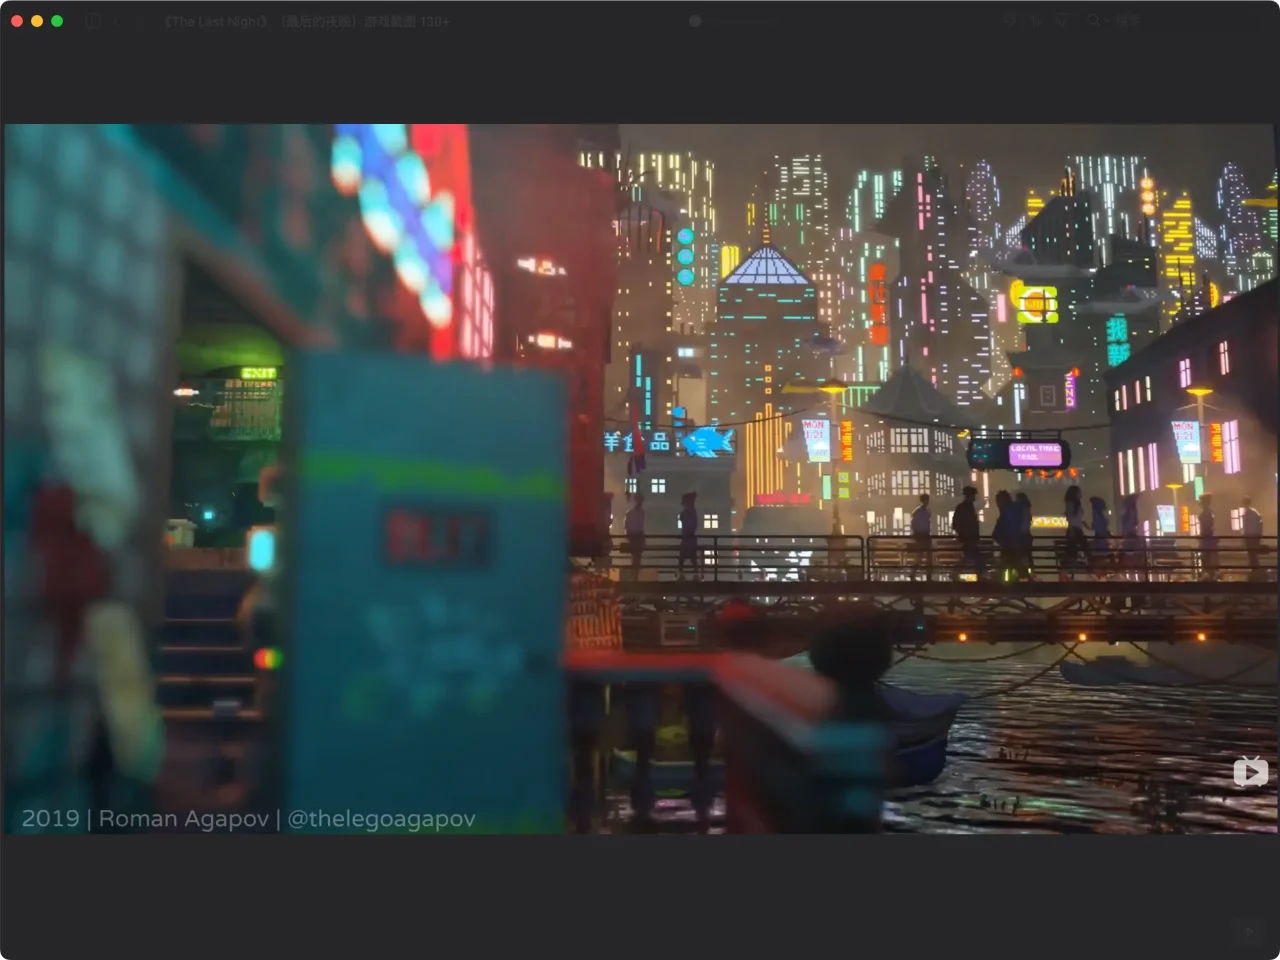Maximize the window with the green button

[57, 21]
